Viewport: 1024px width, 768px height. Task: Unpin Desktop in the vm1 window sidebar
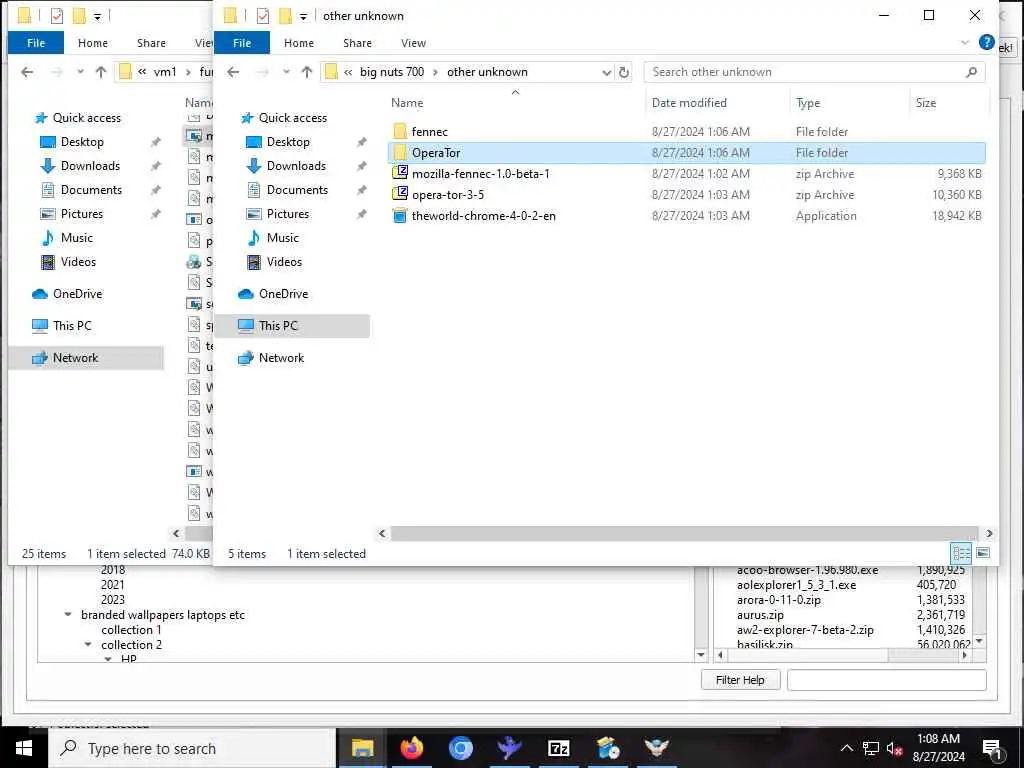coord(155,142)
